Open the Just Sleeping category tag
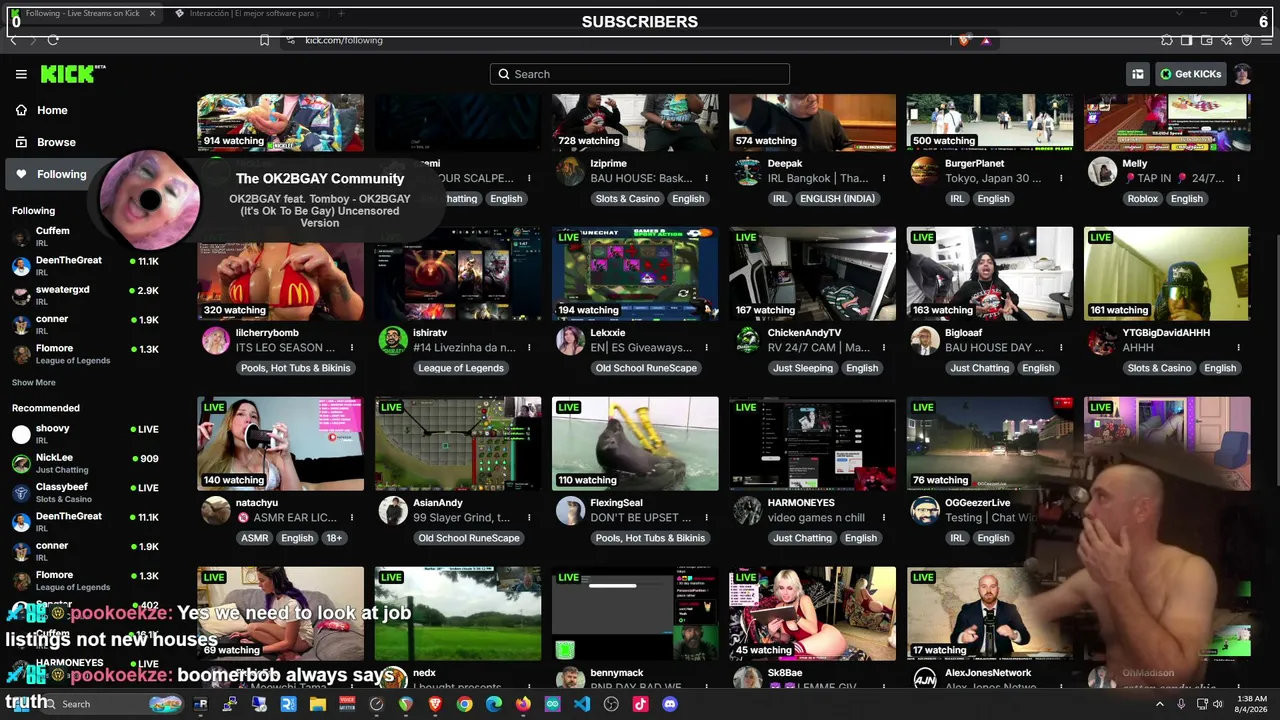The height and width of the screenshot is (720, 1280). (x=803, y=368)
